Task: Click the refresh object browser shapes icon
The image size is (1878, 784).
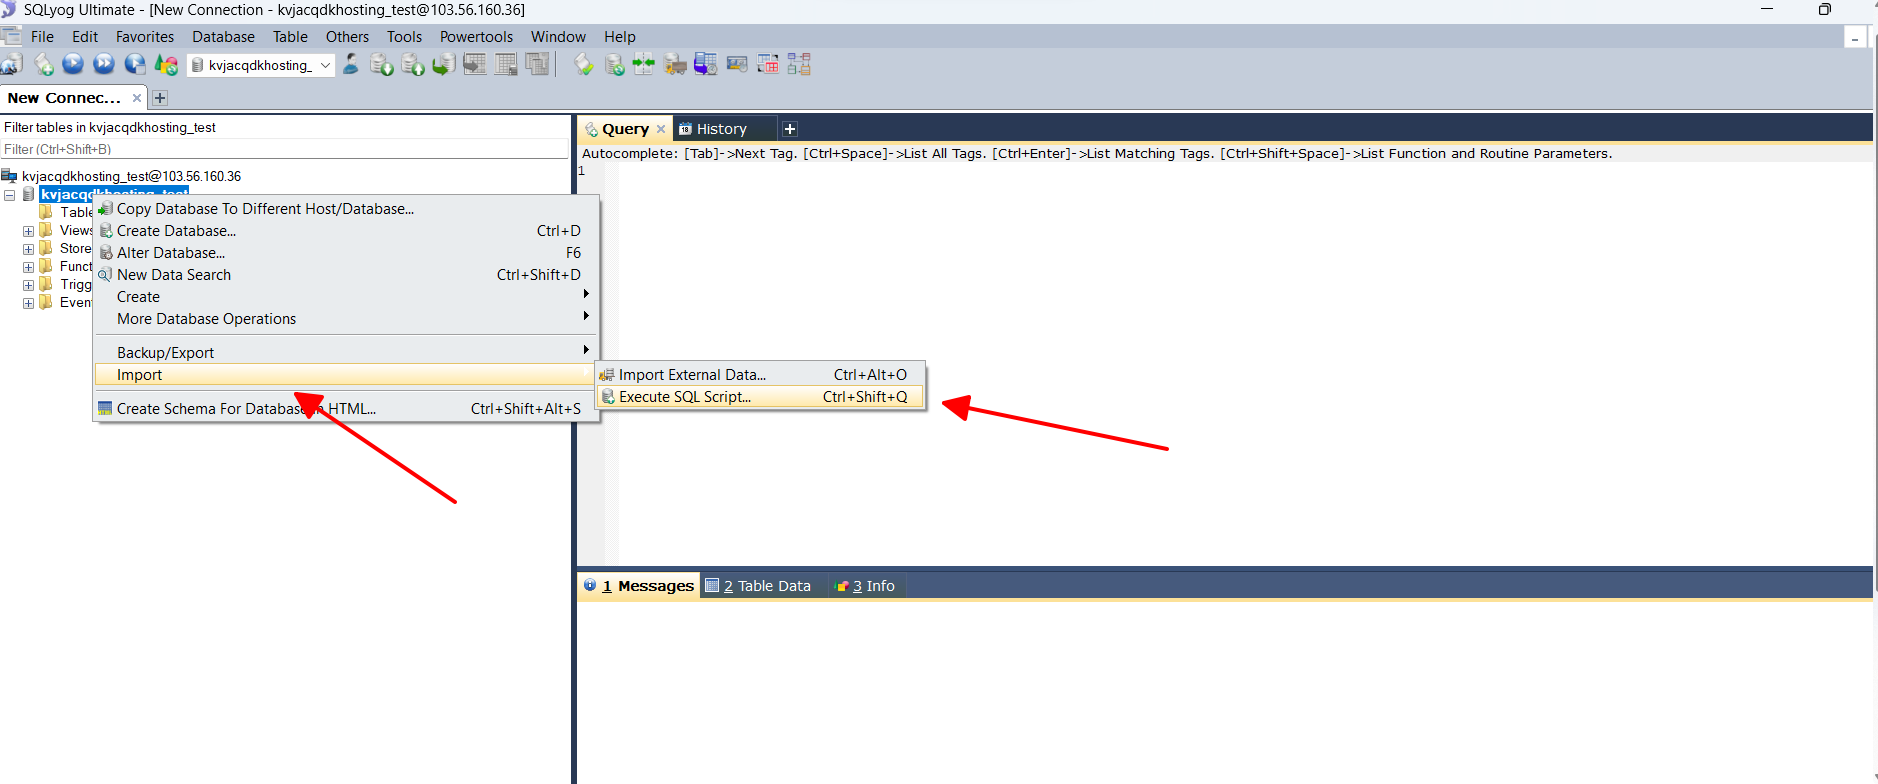Action: (166, 65)
